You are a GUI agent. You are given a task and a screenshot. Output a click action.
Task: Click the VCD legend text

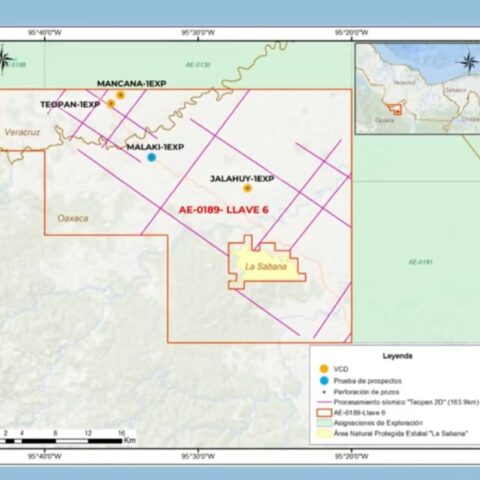(x=341, y=369)
